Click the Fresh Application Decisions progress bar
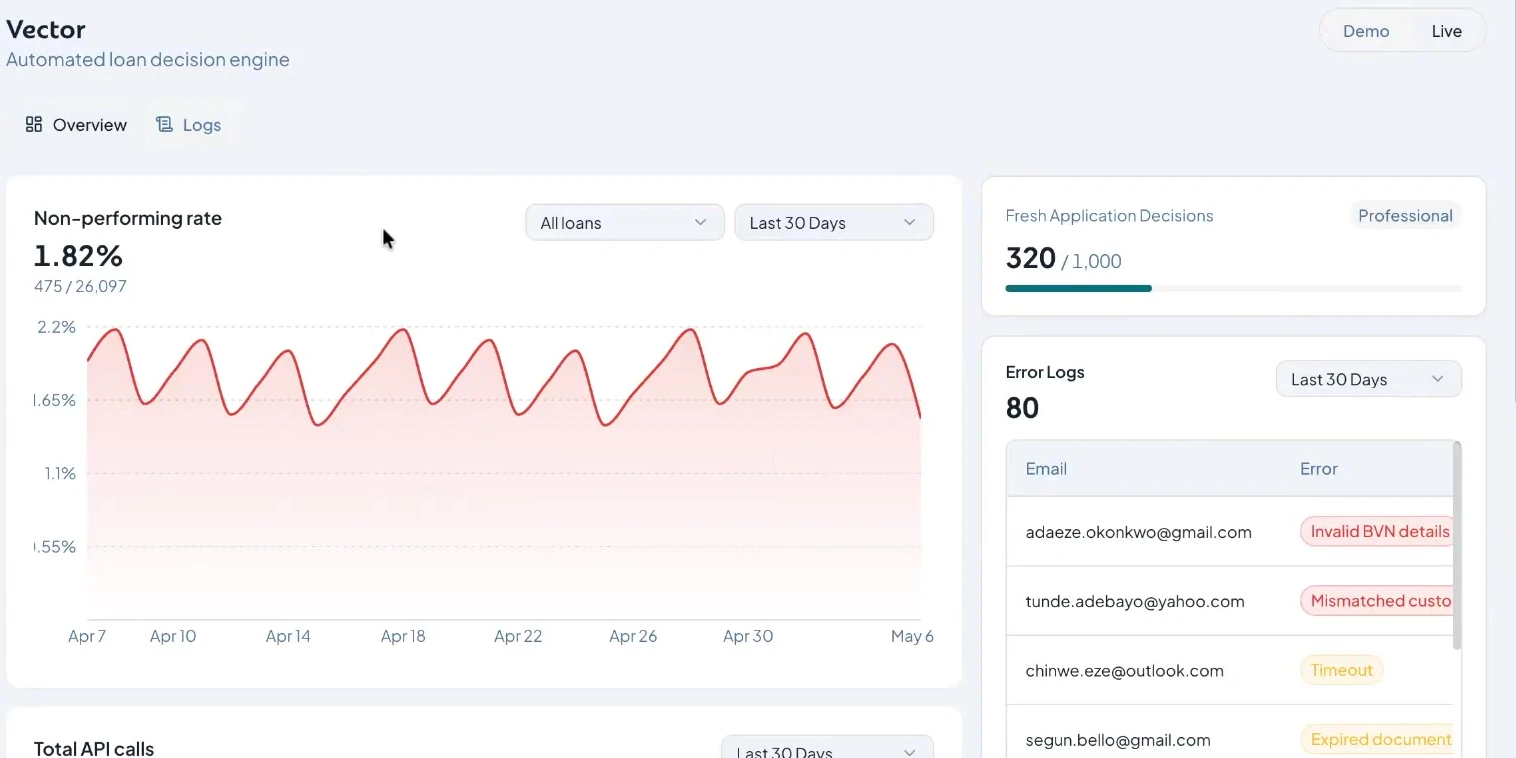This screenshot has width=1516, height=758. 1234,288
